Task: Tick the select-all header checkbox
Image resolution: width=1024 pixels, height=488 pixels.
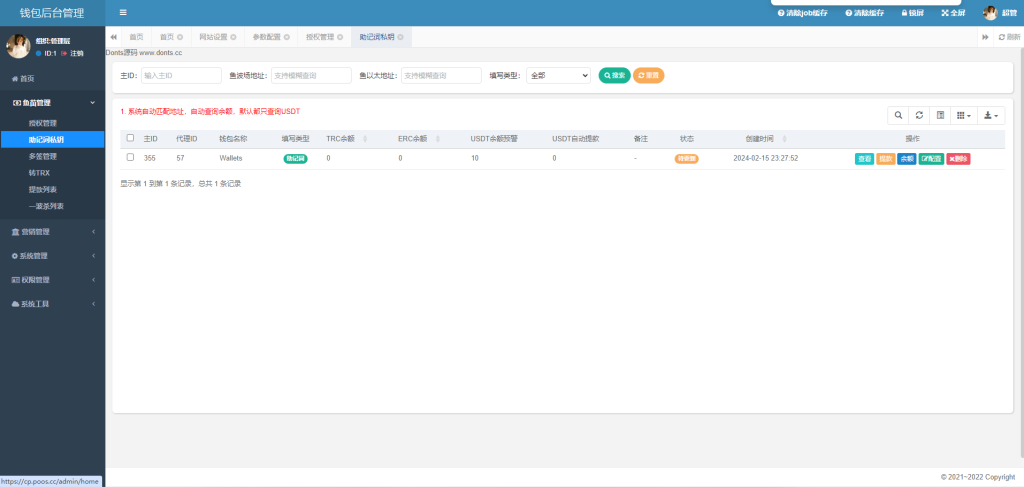Action: (x=131, y=138)
